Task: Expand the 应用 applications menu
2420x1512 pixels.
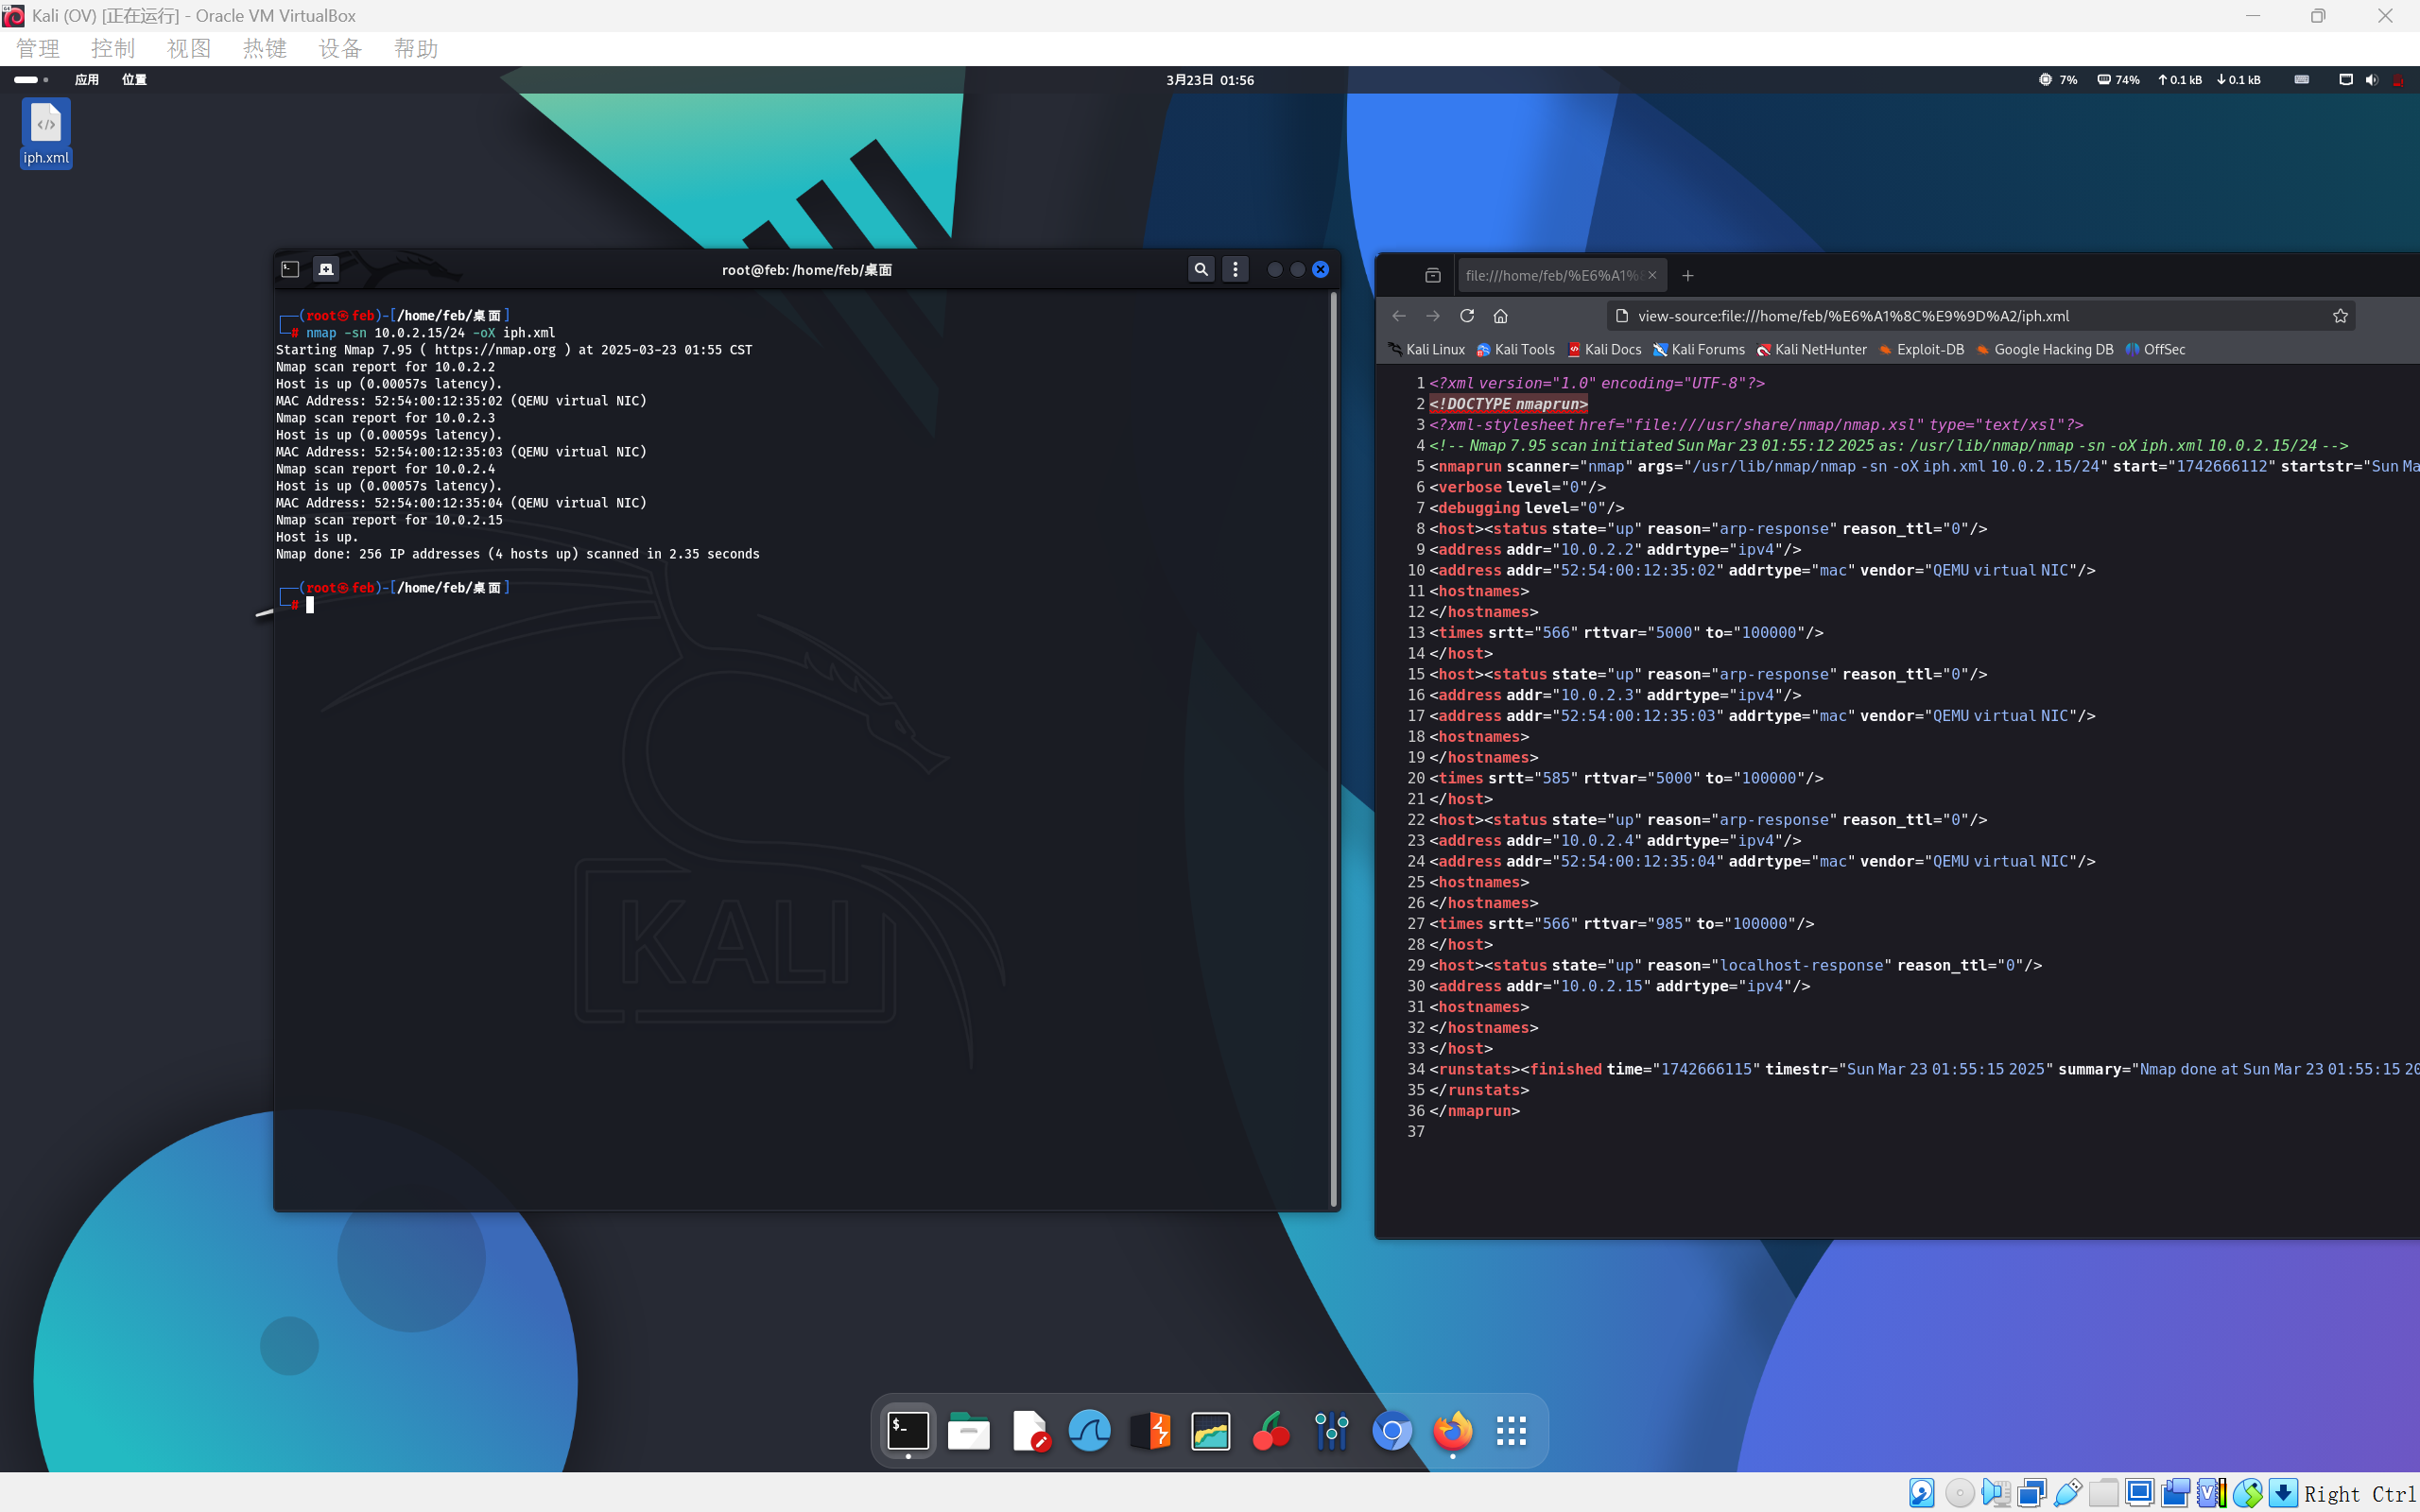Action: coord(87,80)
